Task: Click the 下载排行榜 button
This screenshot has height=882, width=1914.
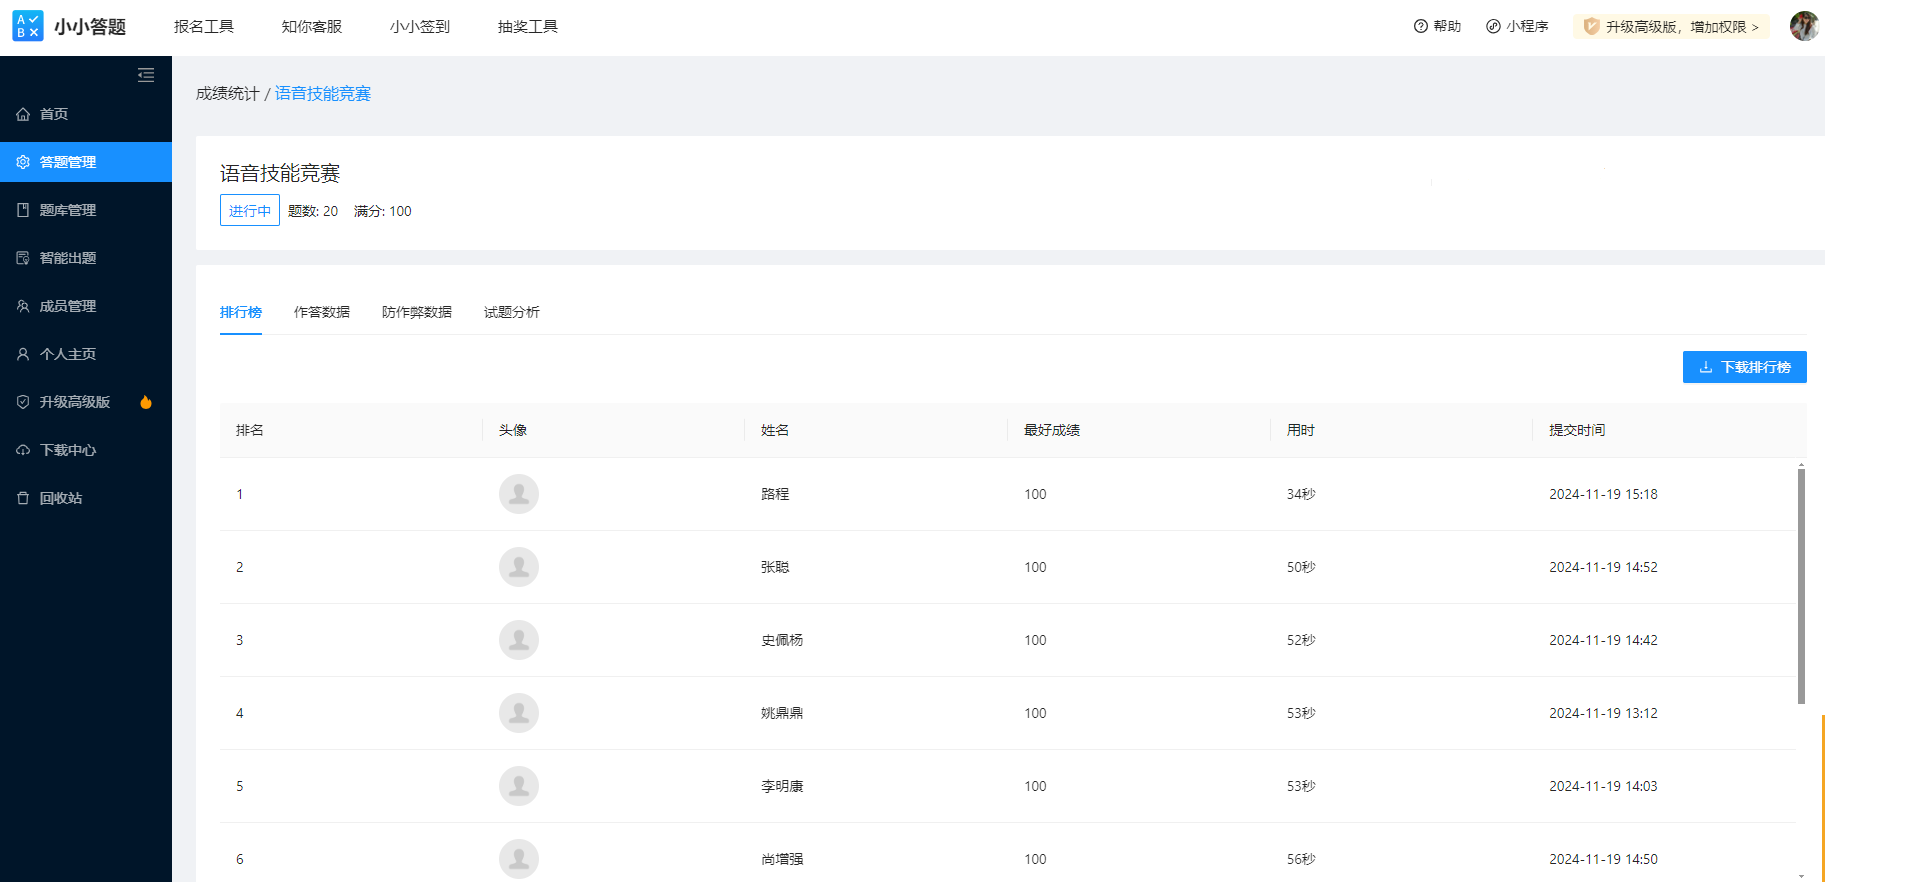Action: pyautogui.click(x=1744, y=367)
